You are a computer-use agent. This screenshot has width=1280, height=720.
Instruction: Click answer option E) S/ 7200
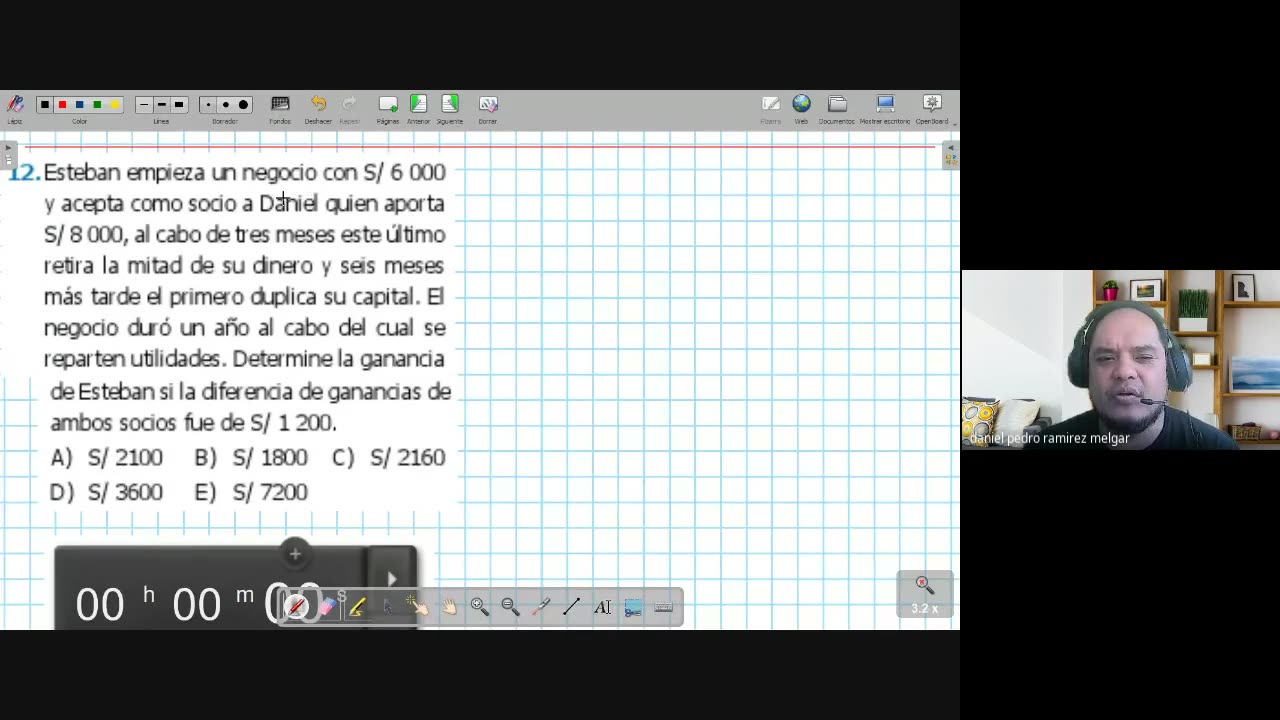251,492
